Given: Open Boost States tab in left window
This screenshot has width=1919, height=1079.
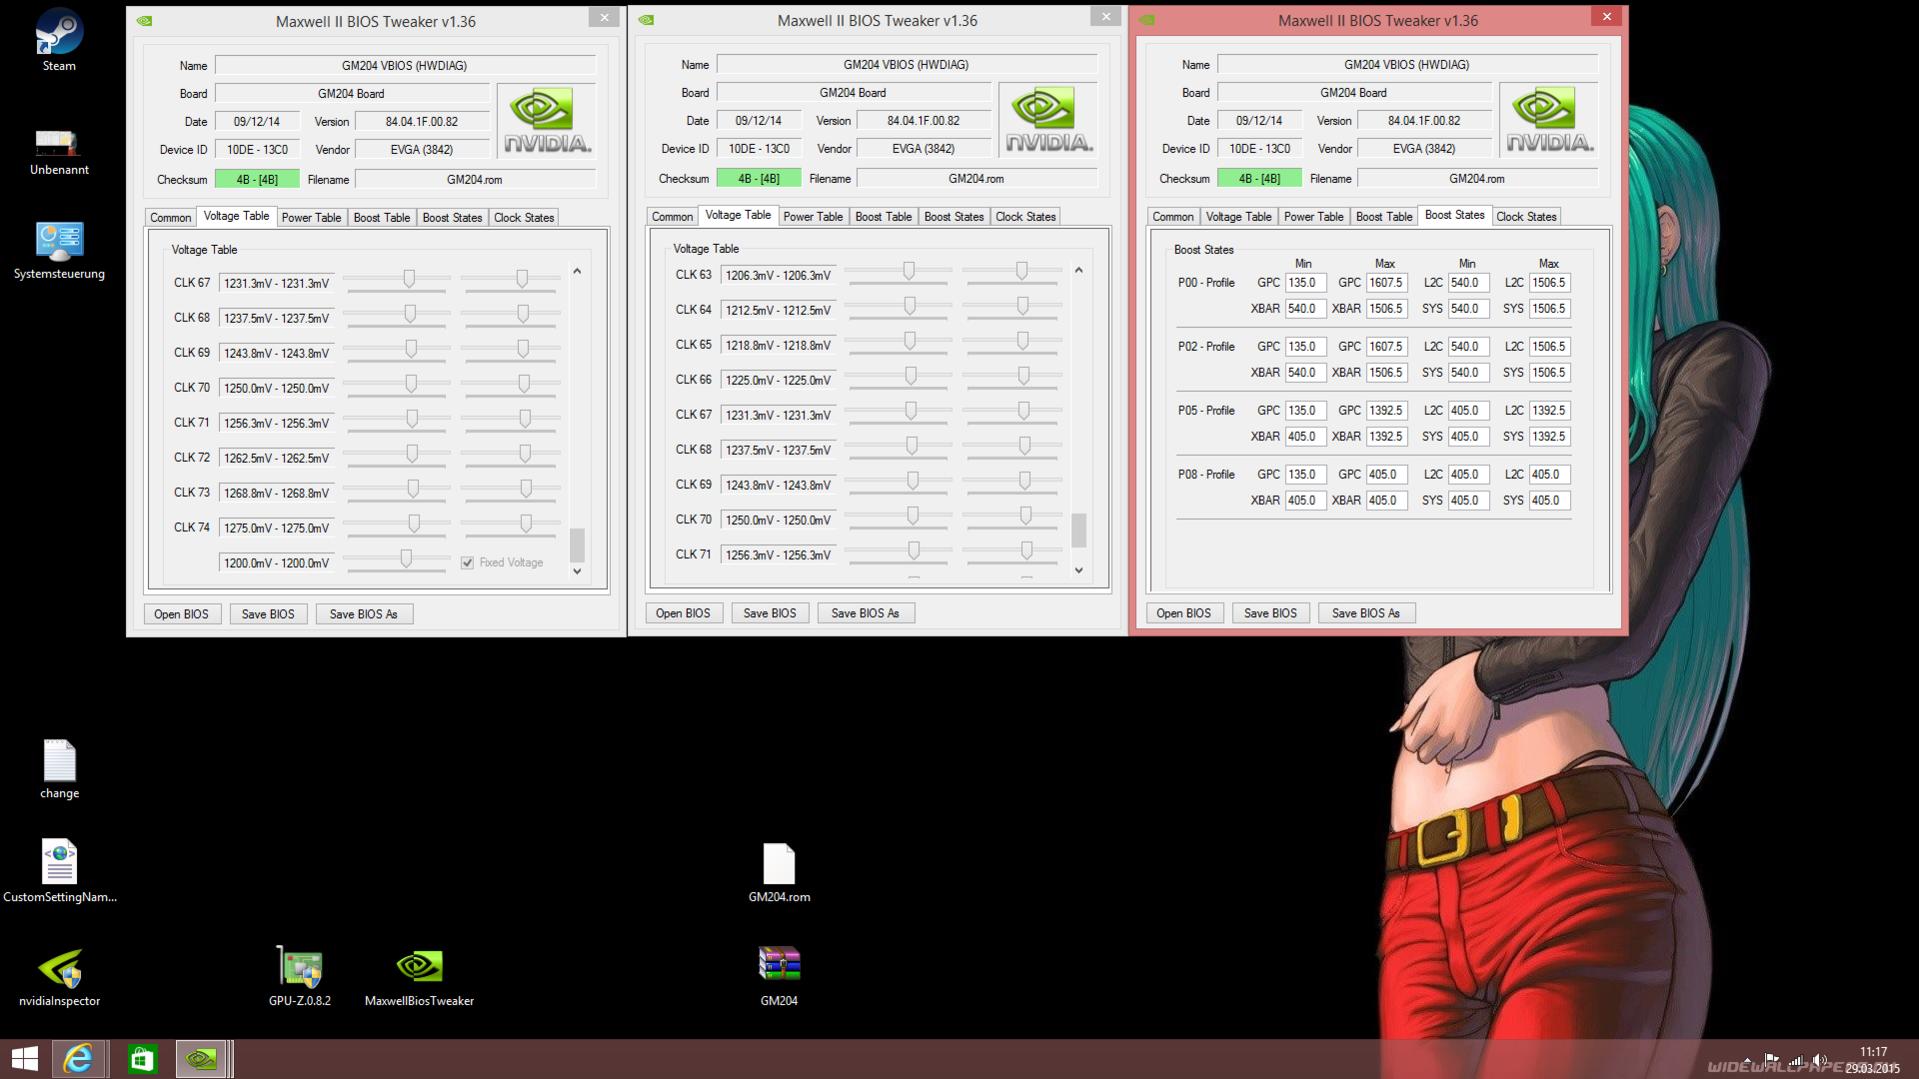Looking at the screenshot, I should (452, 217).
